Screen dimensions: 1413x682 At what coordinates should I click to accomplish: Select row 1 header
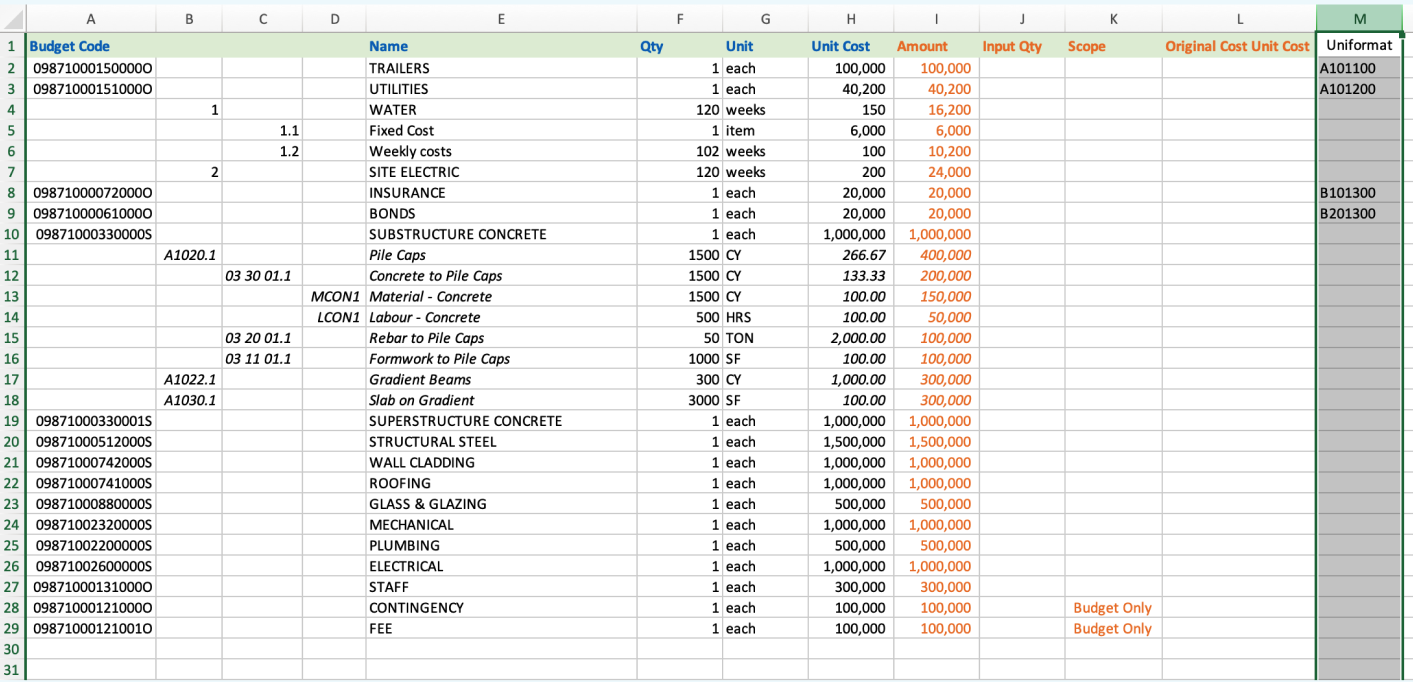click(x=12, y=46)
